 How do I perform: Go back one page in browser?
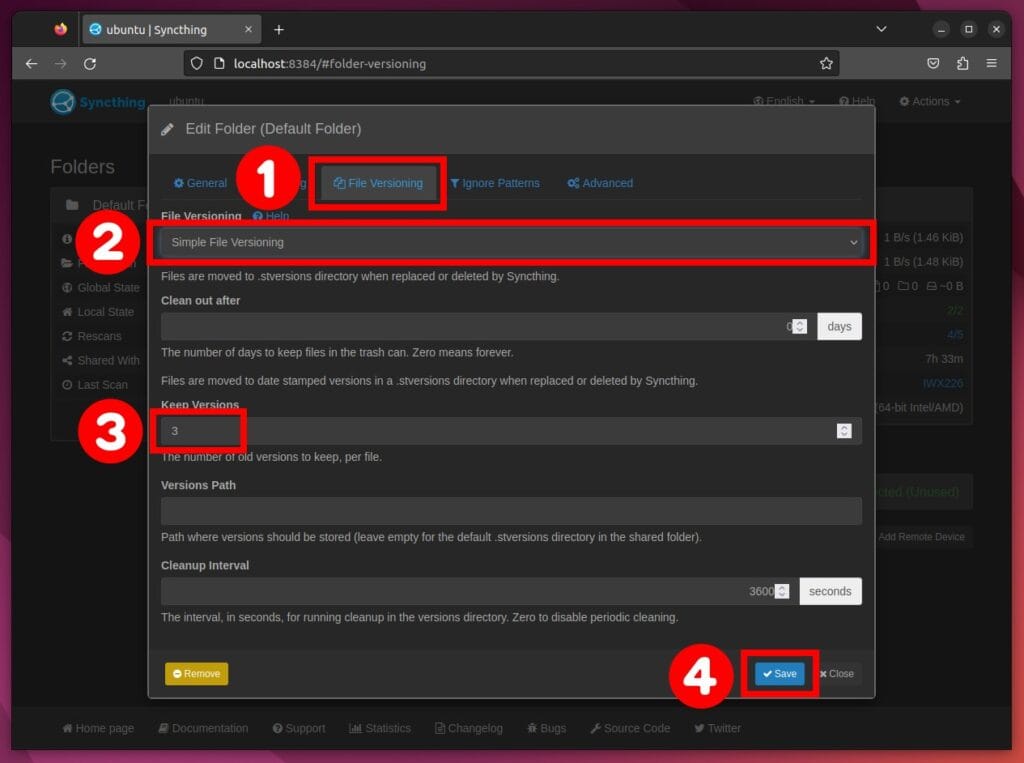(x=31, y=63)
